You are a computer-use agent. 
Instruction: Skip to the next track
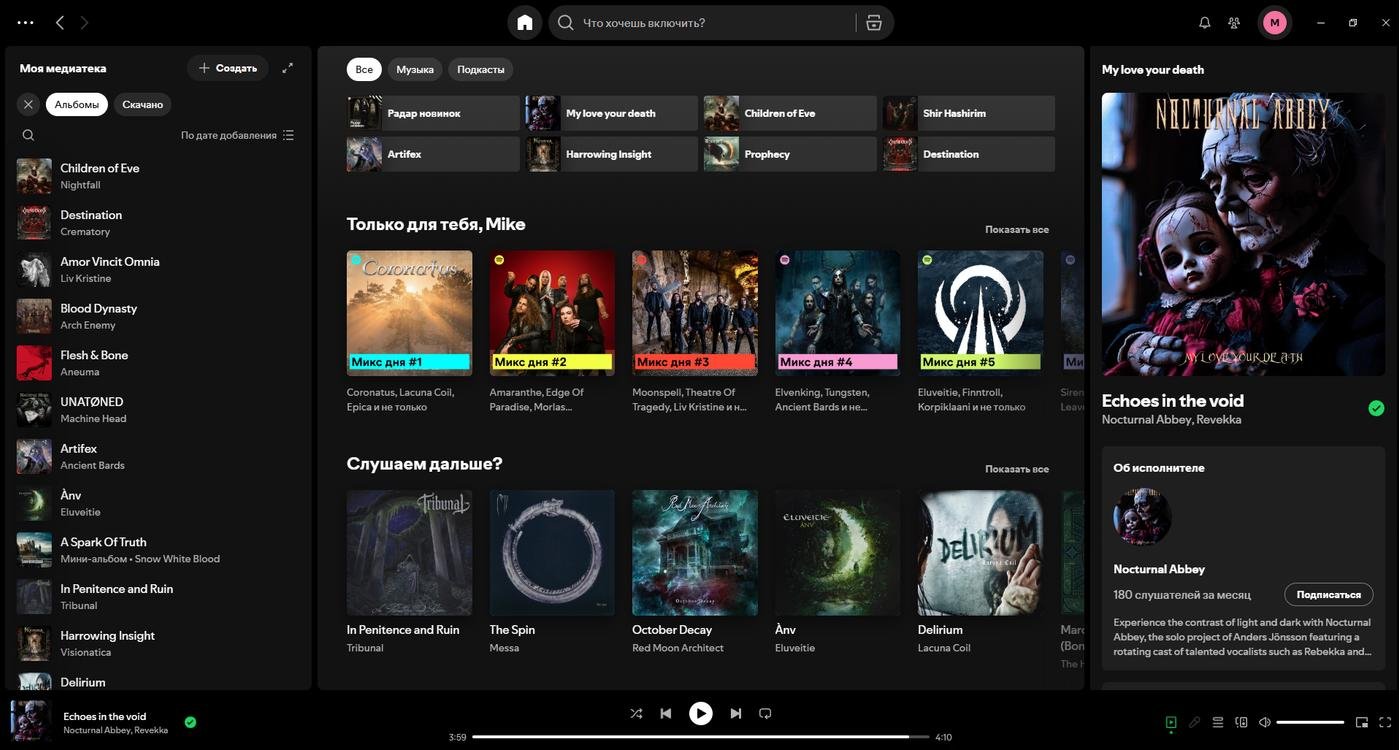[736, 713]
